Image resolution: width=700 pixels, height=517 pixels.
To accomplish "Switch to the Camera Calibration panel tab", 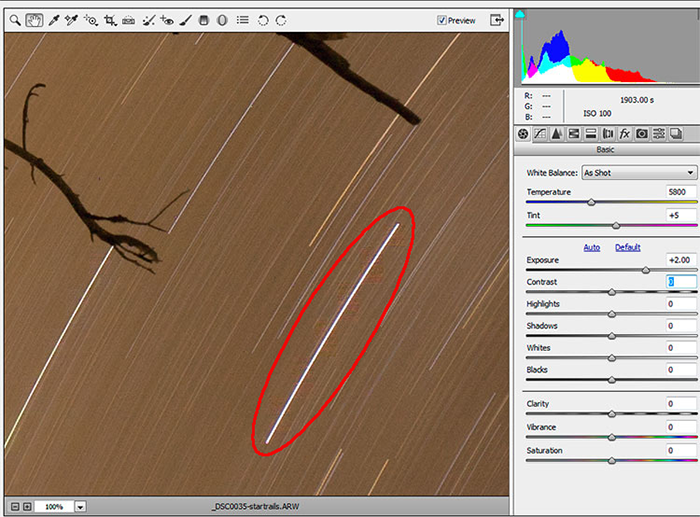I will [642, 133].
